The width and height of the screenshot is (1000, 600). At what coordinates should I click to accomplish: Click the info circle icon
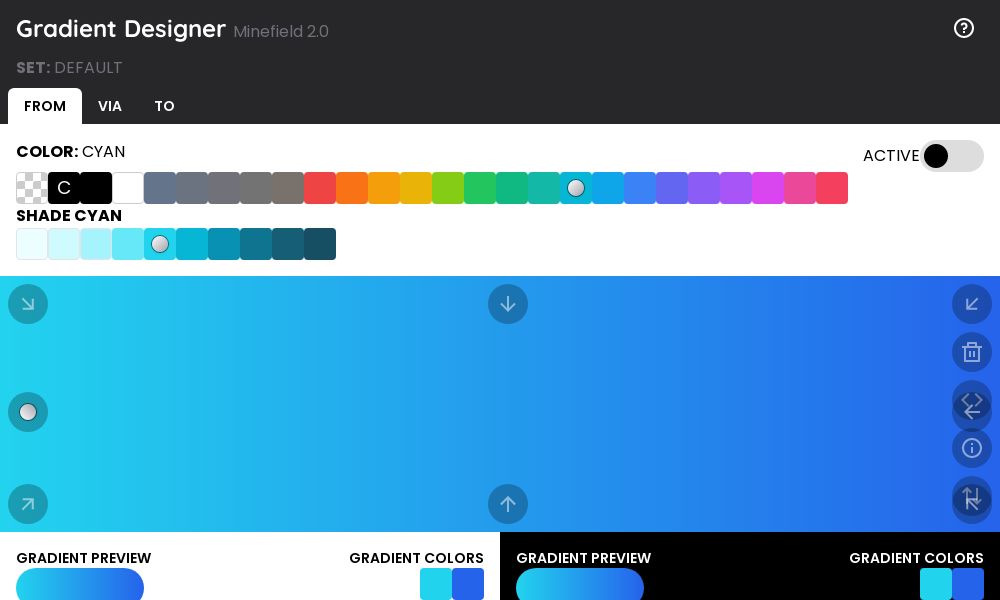(x=972, y=448)
